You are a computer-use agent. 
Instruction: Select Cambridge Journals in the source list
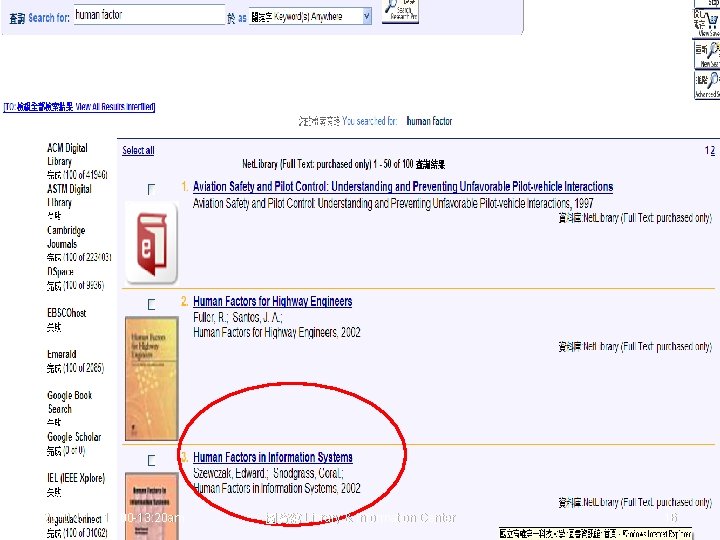coord(66,237)
